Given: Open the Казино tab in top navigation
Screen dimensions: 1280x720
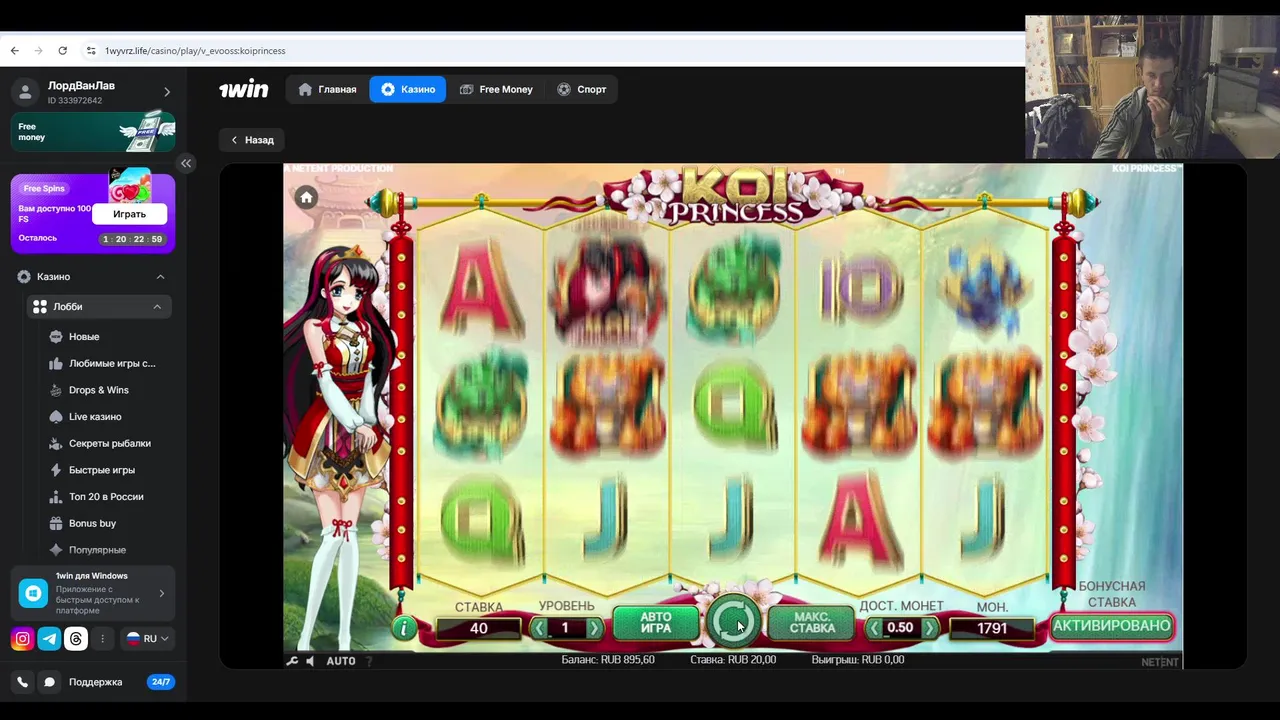Looking at the screenshot, I should pos(408,89).
